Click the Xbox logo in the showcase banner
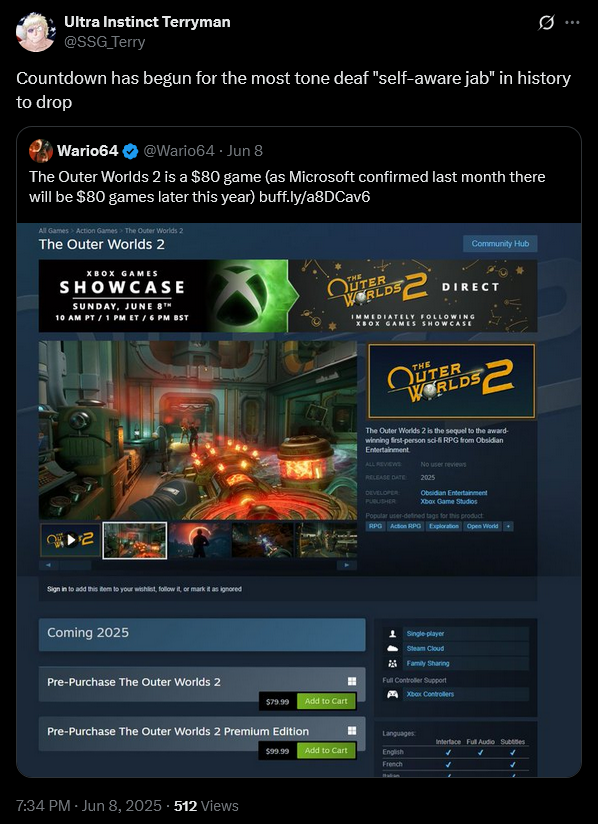598x824 pixels. click(252, 295)
